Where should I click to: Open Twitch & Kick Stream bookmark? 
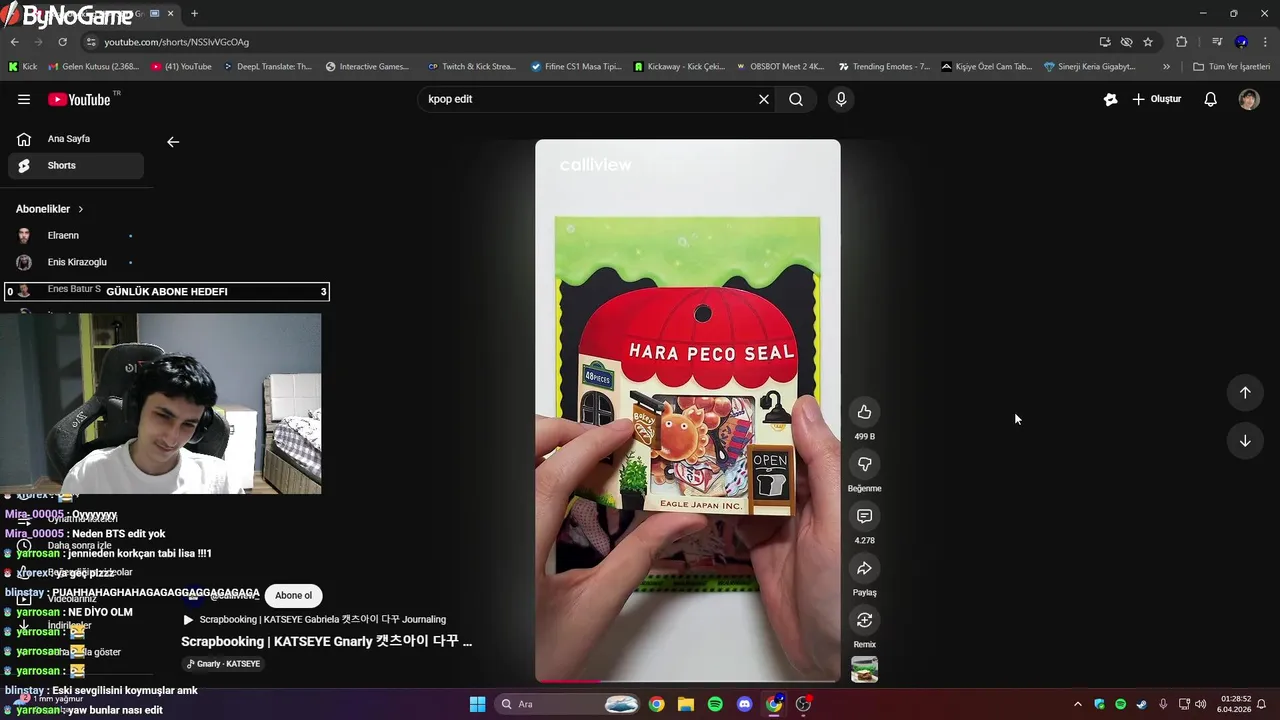point(472,67)
